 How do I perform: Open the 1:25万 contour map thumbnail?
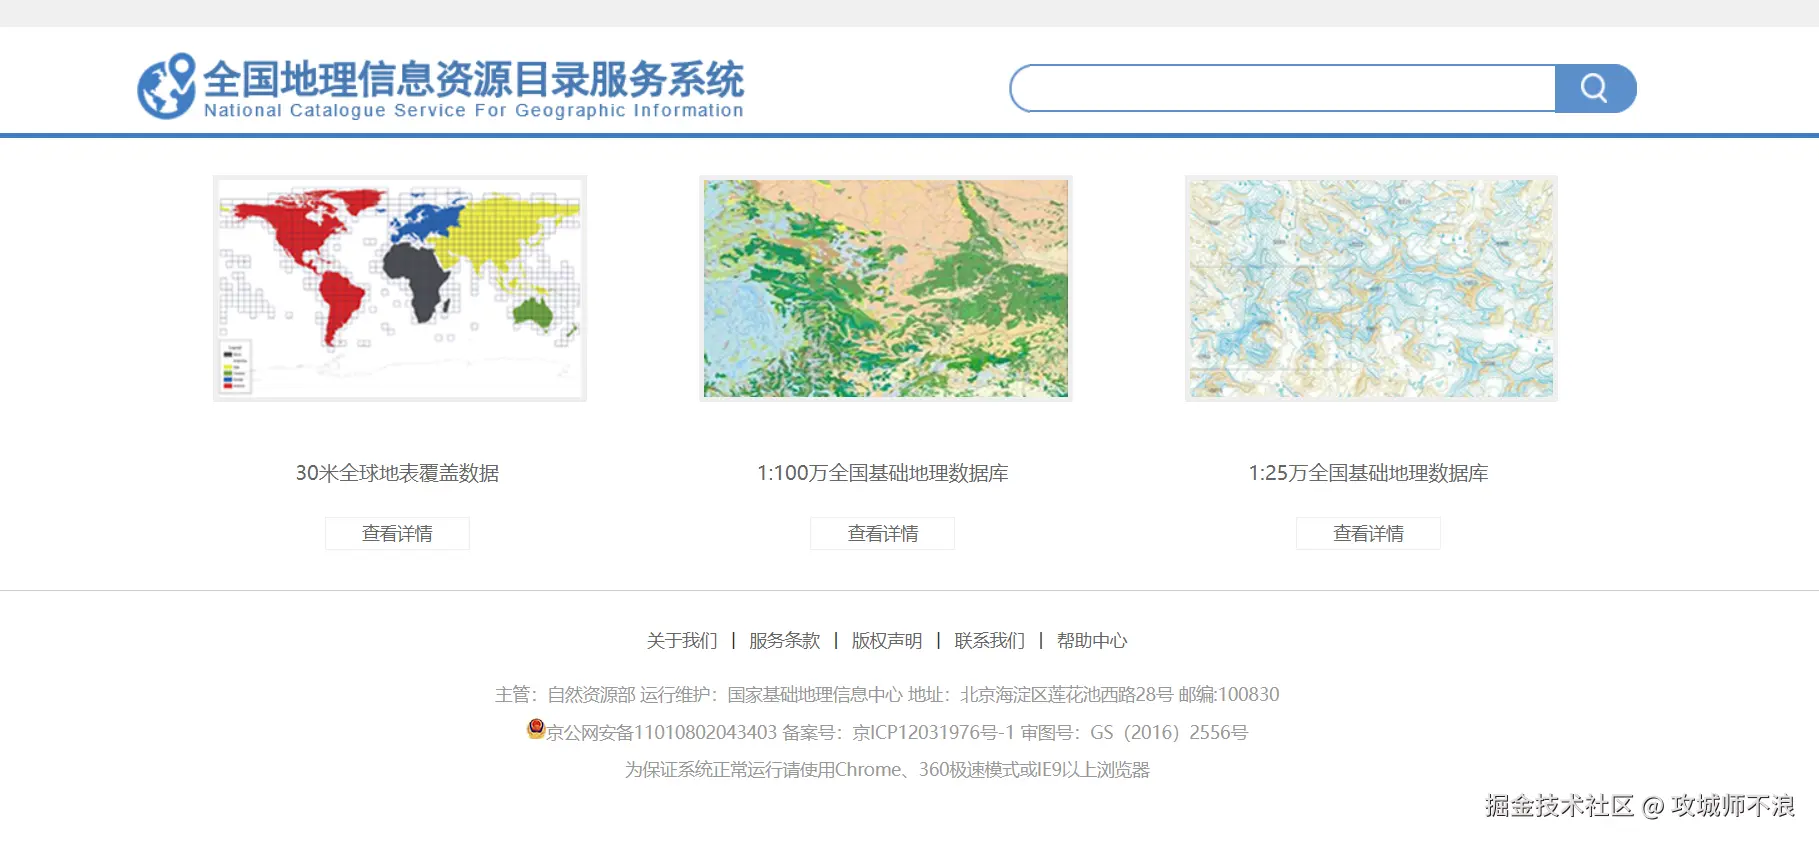(x=1371, y=288)
